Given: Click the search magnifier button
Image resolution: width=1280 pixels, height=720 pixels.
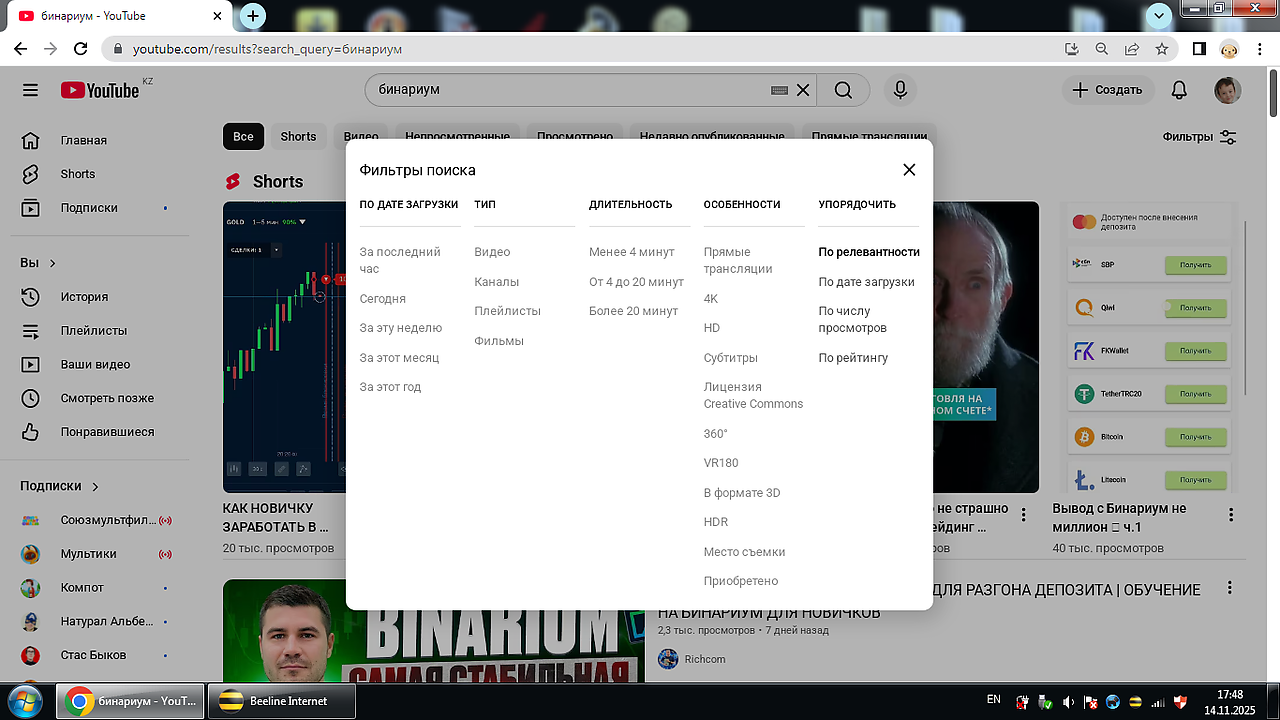Looking at the screenshot, I should coord(843,90).
